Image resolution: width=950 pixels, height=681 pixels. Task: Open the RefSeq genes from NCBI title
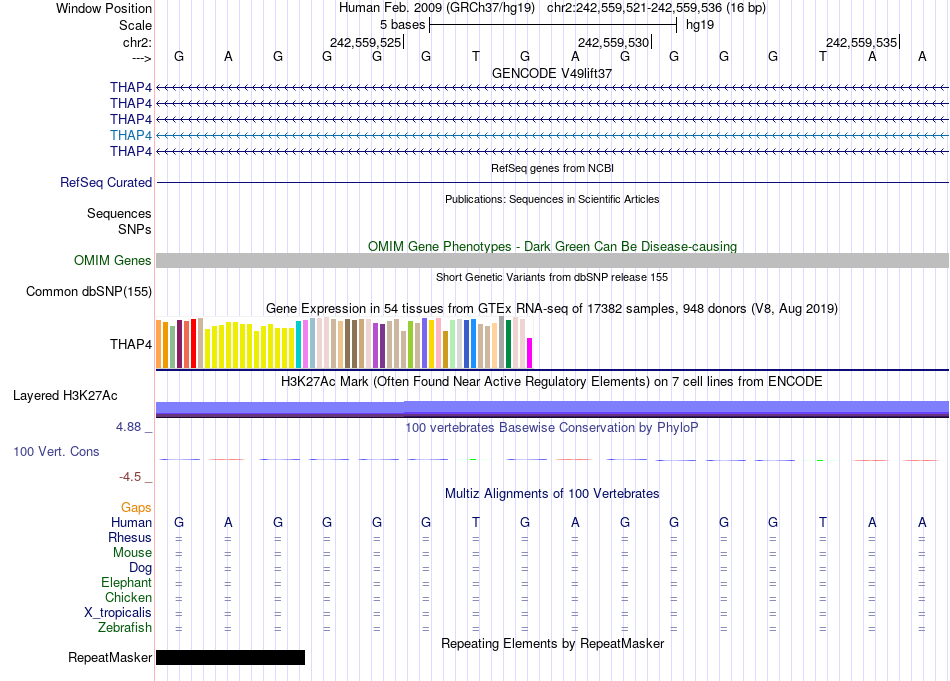pos(552,168)
